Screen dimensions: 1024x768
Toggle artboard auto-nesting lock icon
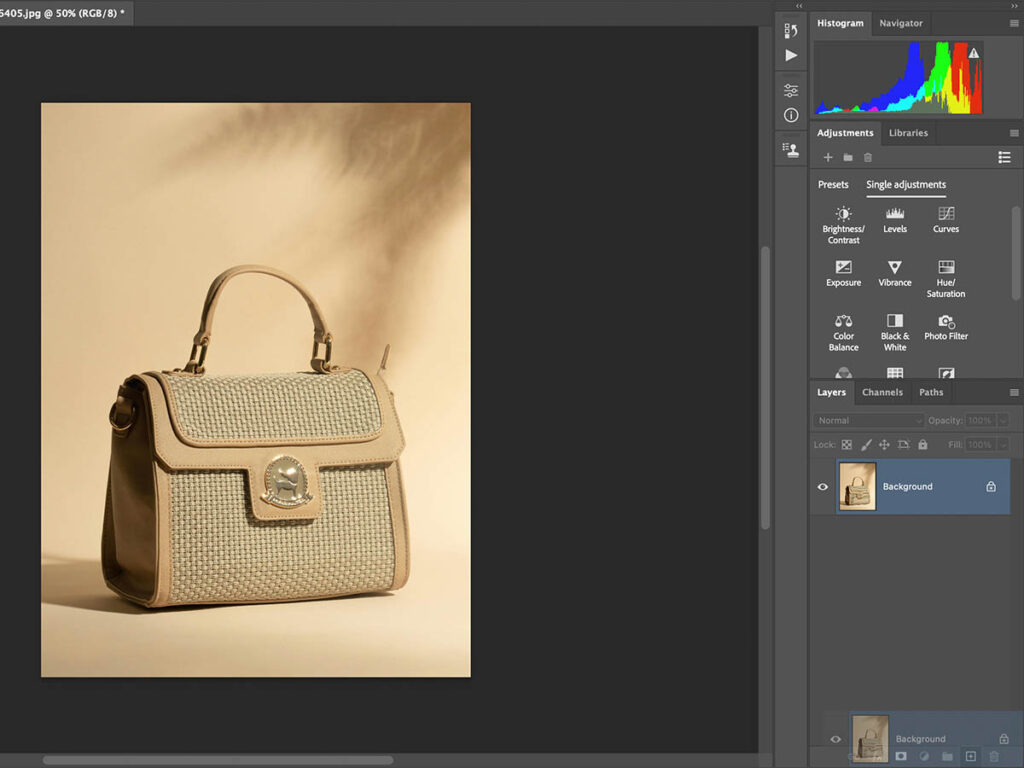pyautogui.click(x=904, y=445)
